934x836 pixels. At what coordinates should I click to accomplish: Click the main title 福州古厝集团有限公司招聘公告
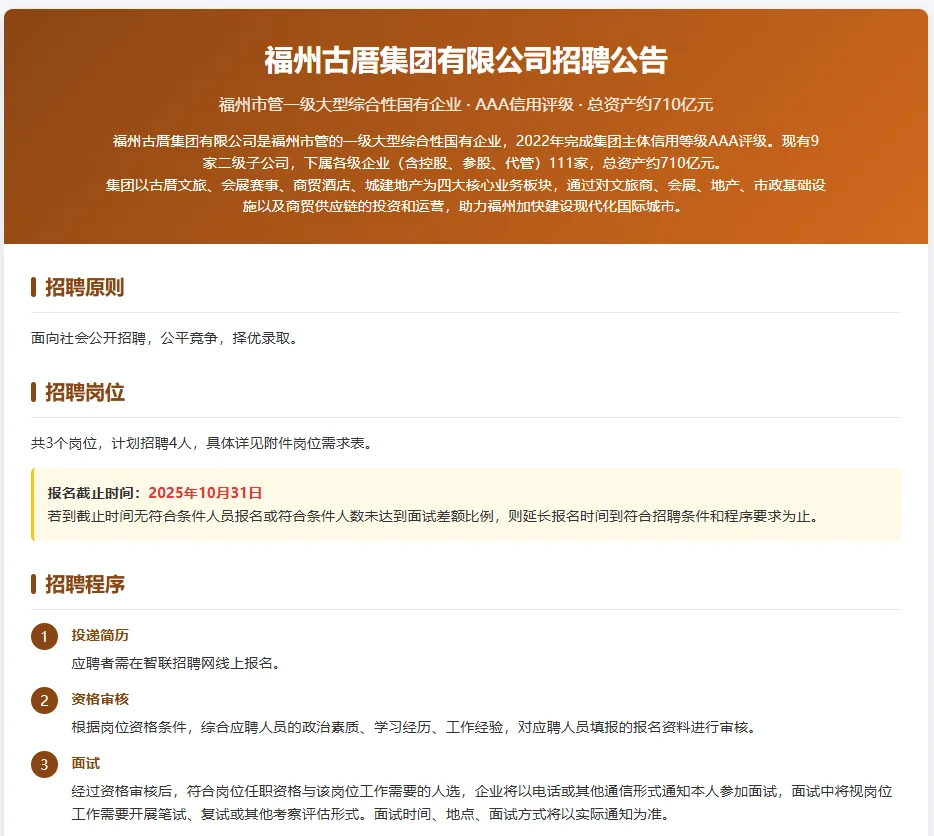[466, 60]
